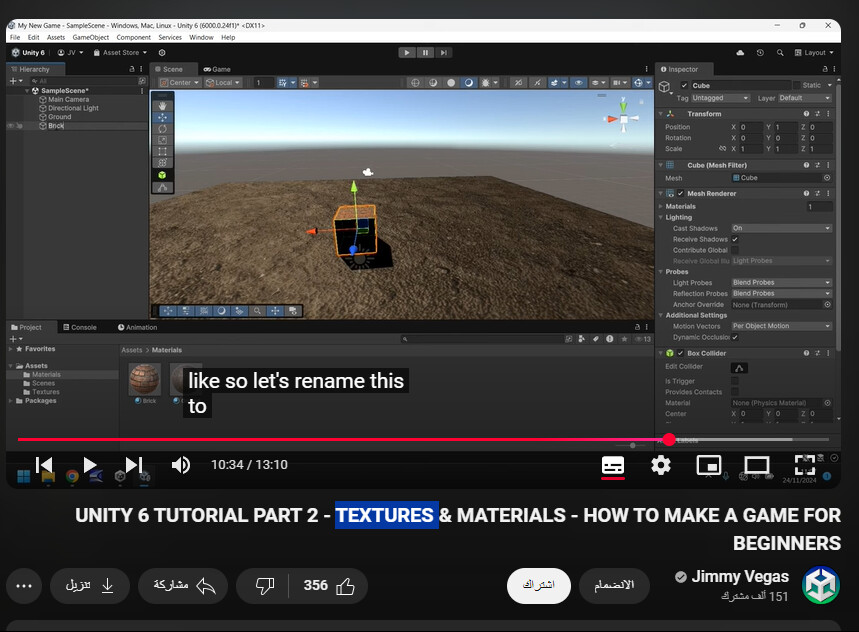Toggle the Cube active checkbox in Inspector

point(683,86)
